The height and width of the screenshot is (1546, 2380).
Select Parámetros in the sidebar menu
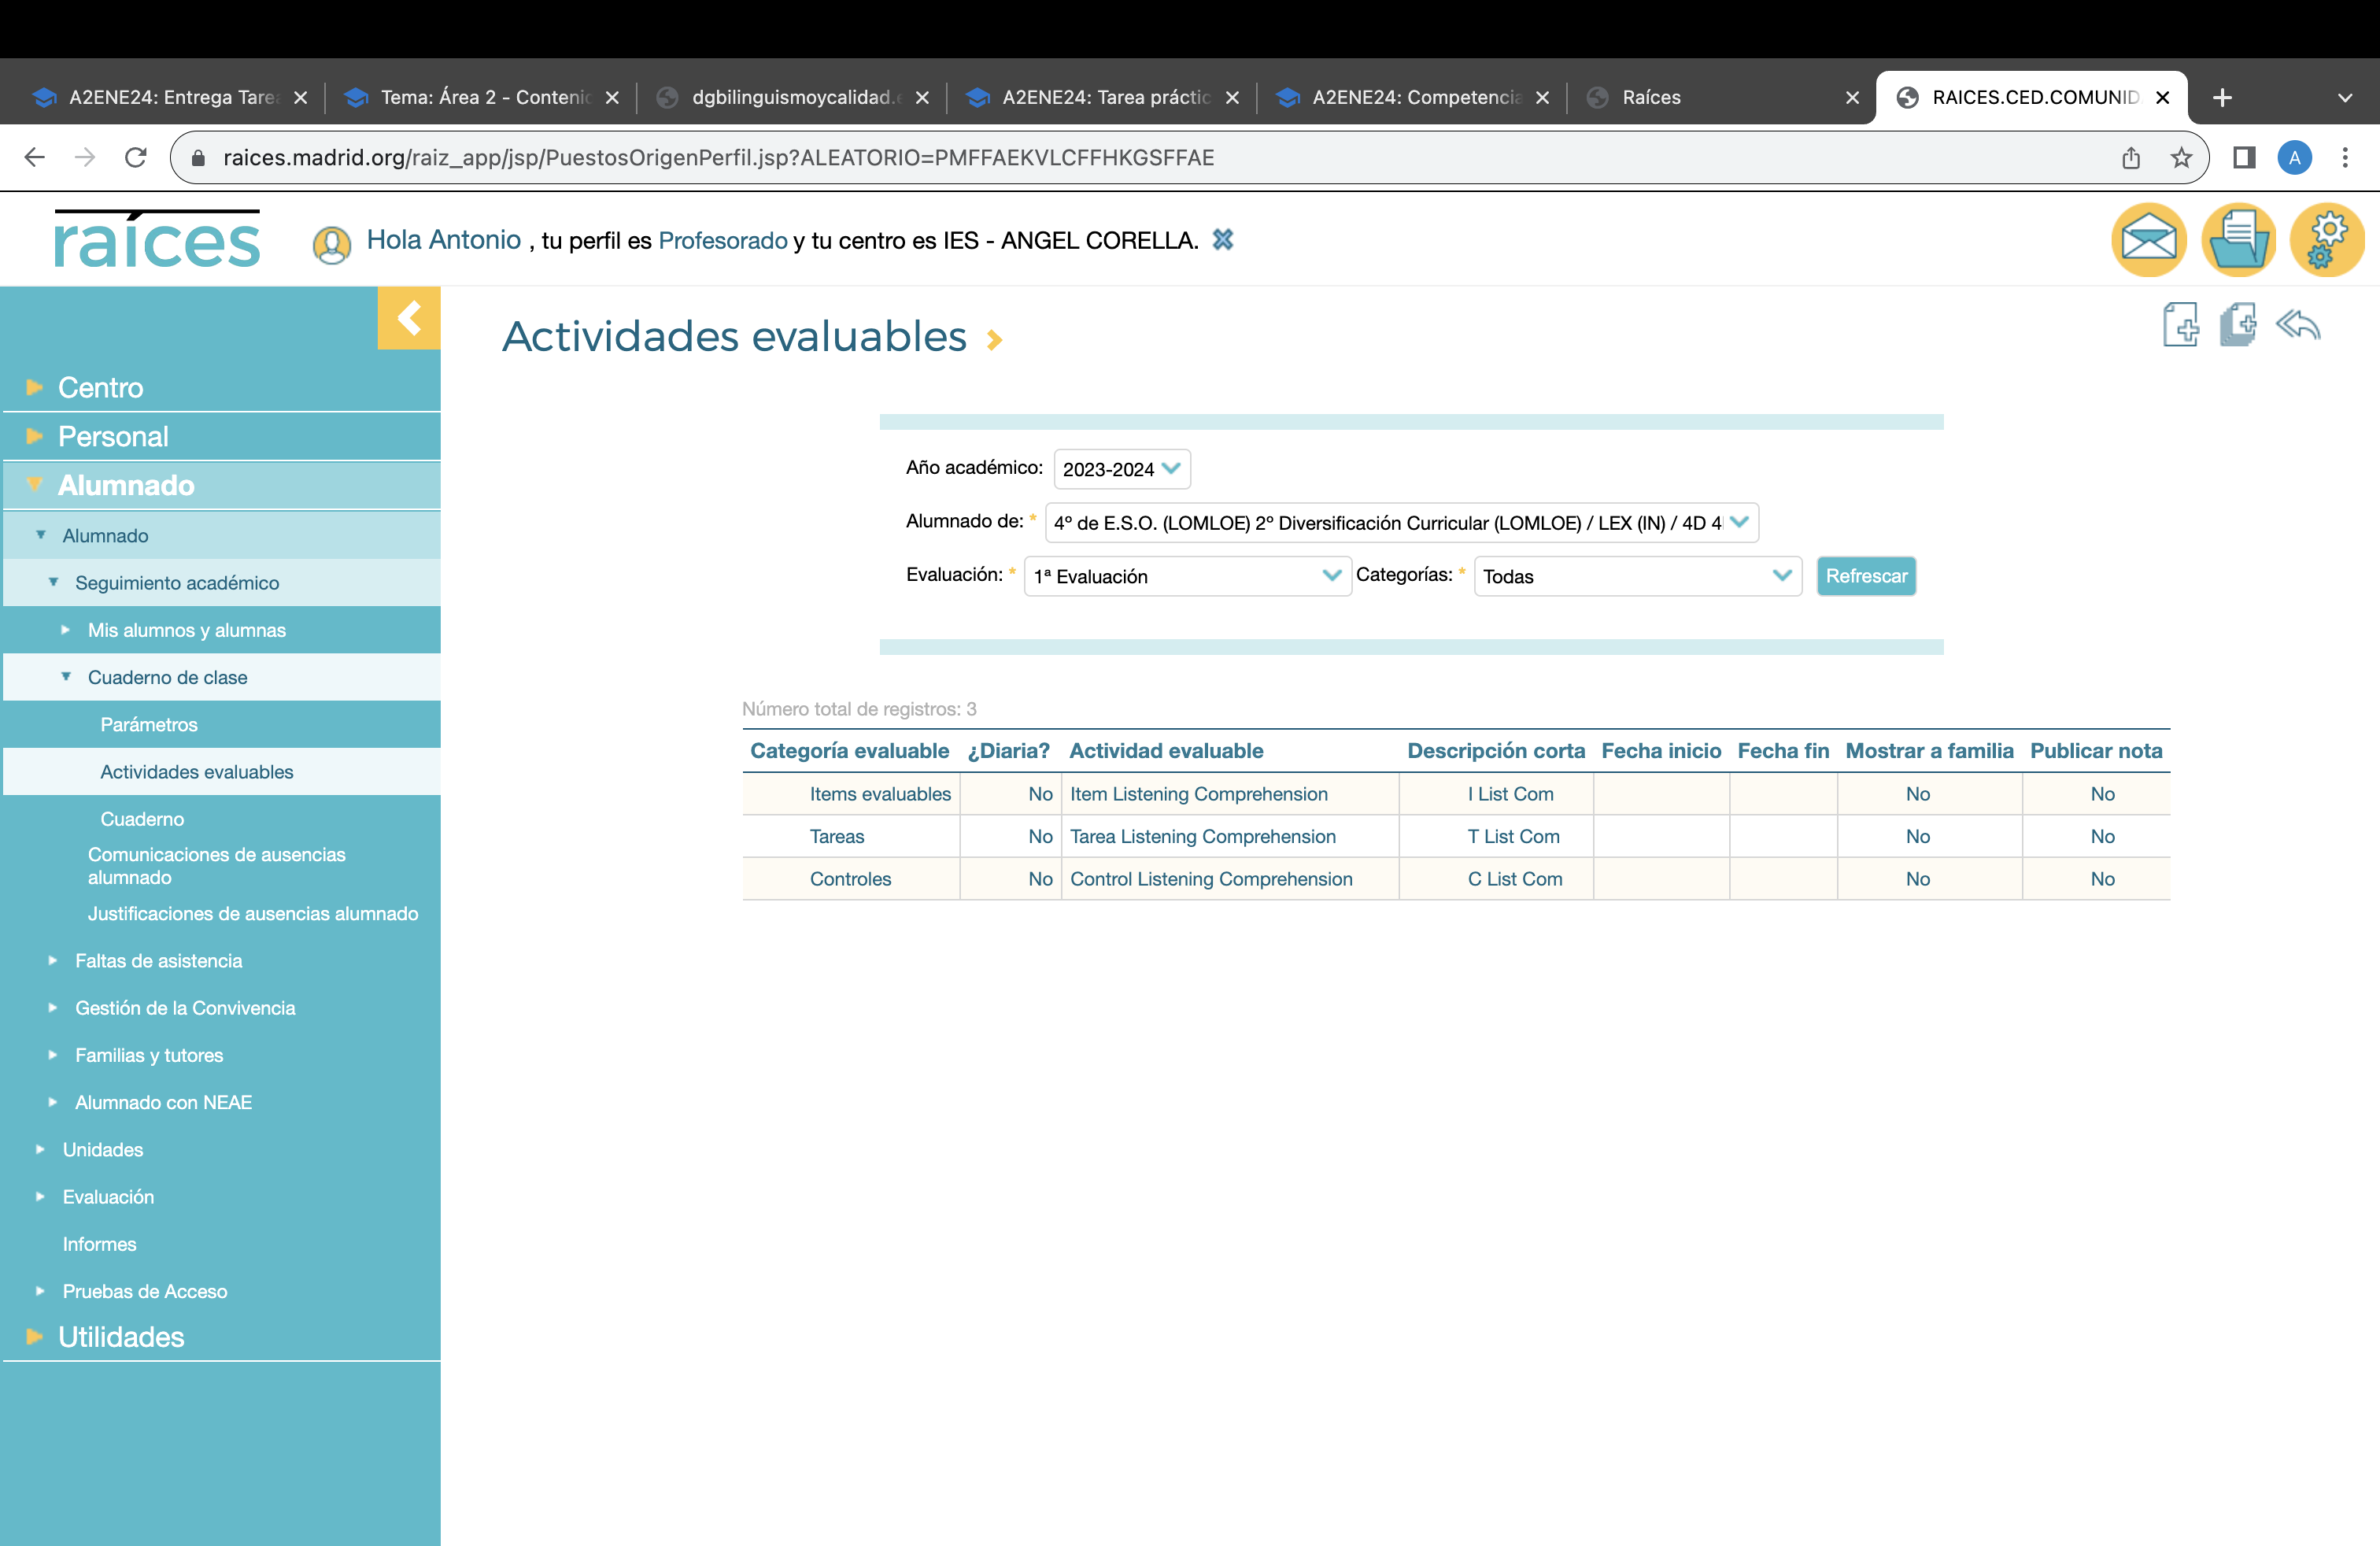click(x=149, y=724)
